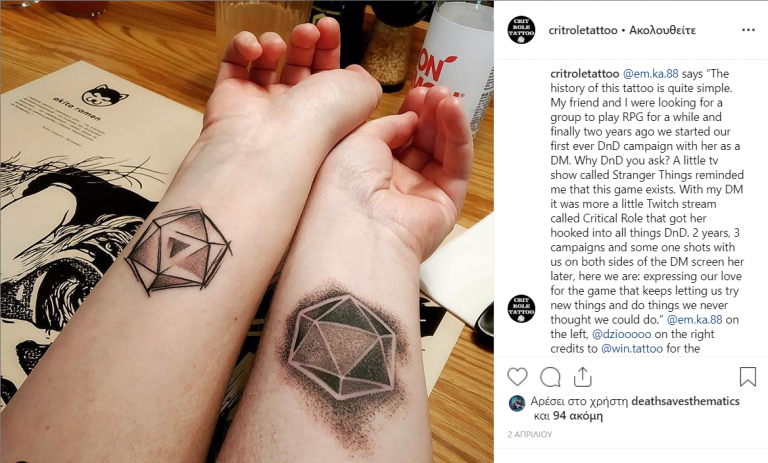
Task: Save post with bookmark icon
Action: 747,377
